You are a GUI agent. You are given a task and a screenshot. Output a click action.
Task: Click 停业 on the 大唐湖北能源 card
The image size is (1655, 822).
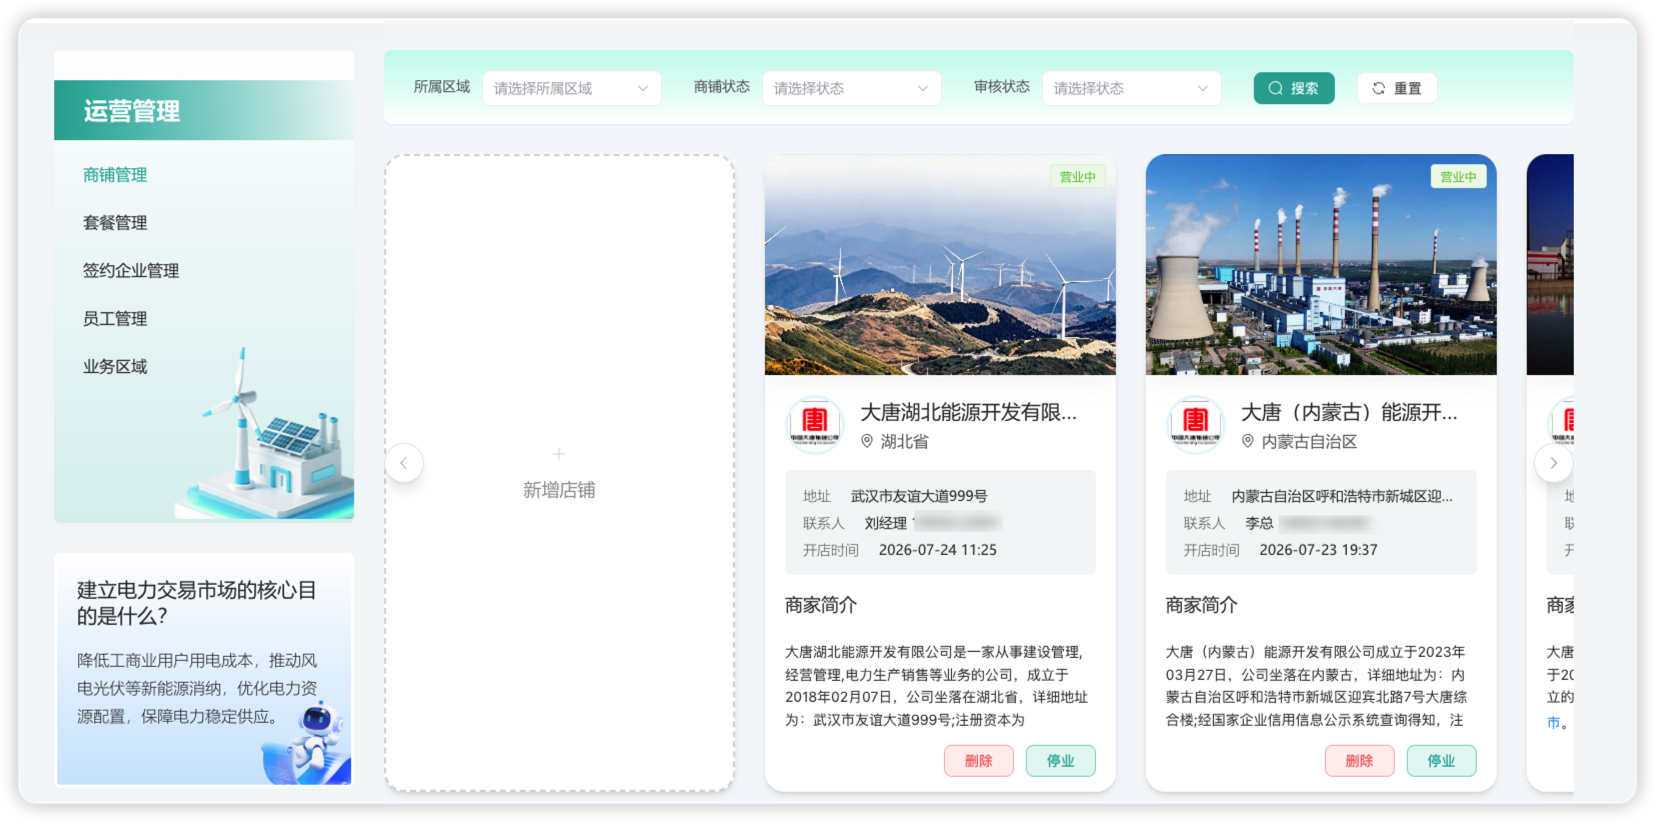(x=1061, y=761)
